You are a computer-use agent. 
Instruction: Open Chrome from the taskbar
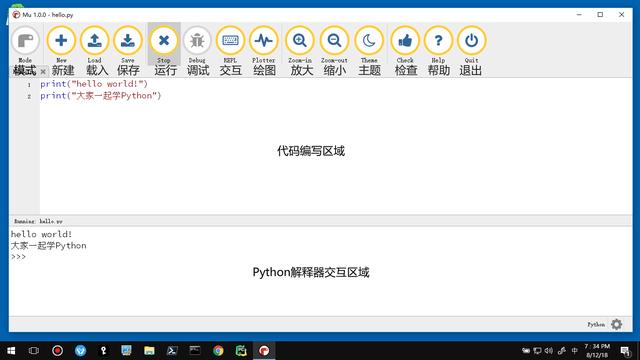point(218,351)
